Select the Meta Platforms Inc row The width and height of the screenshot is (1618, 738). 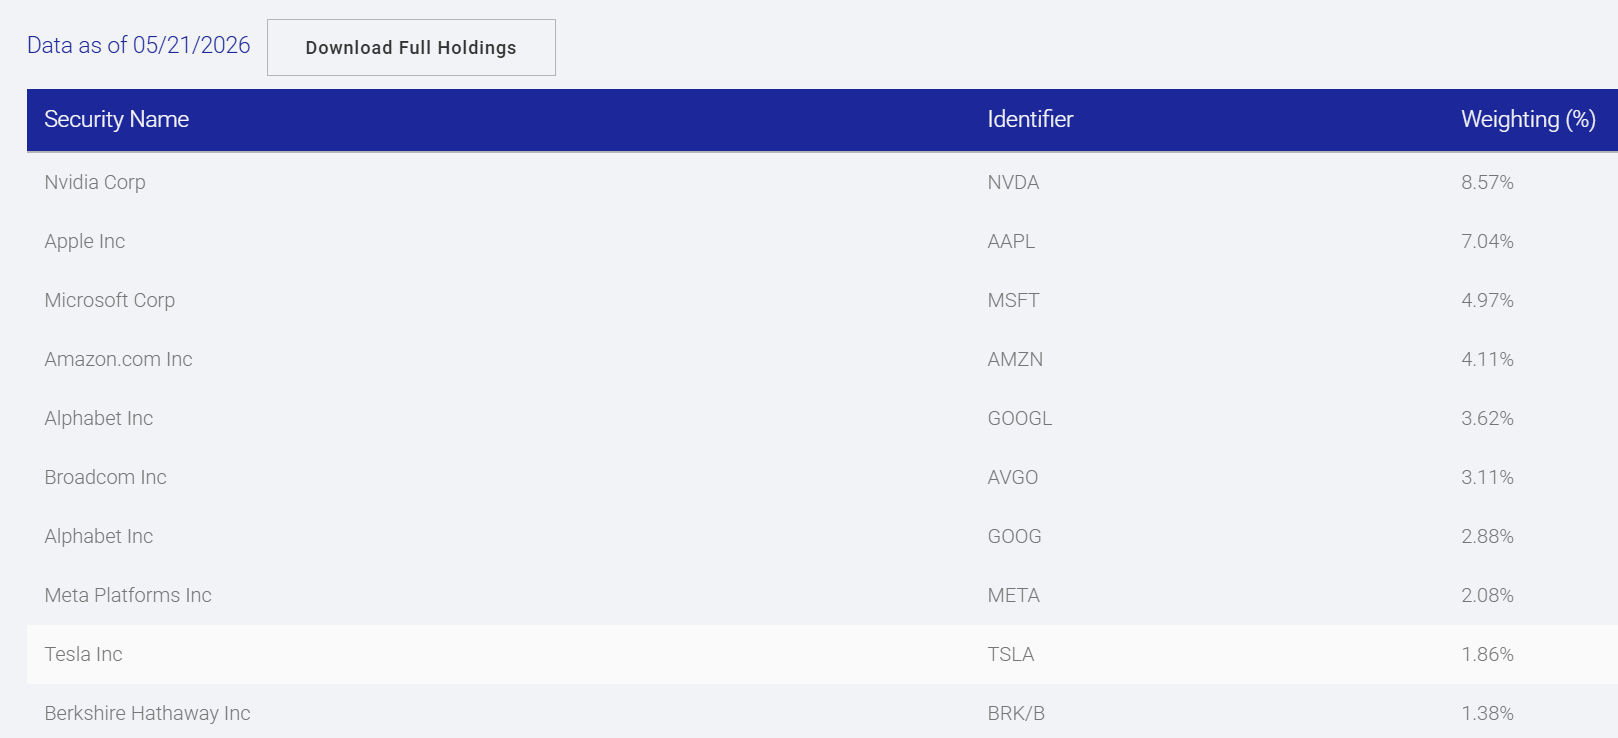822,595
